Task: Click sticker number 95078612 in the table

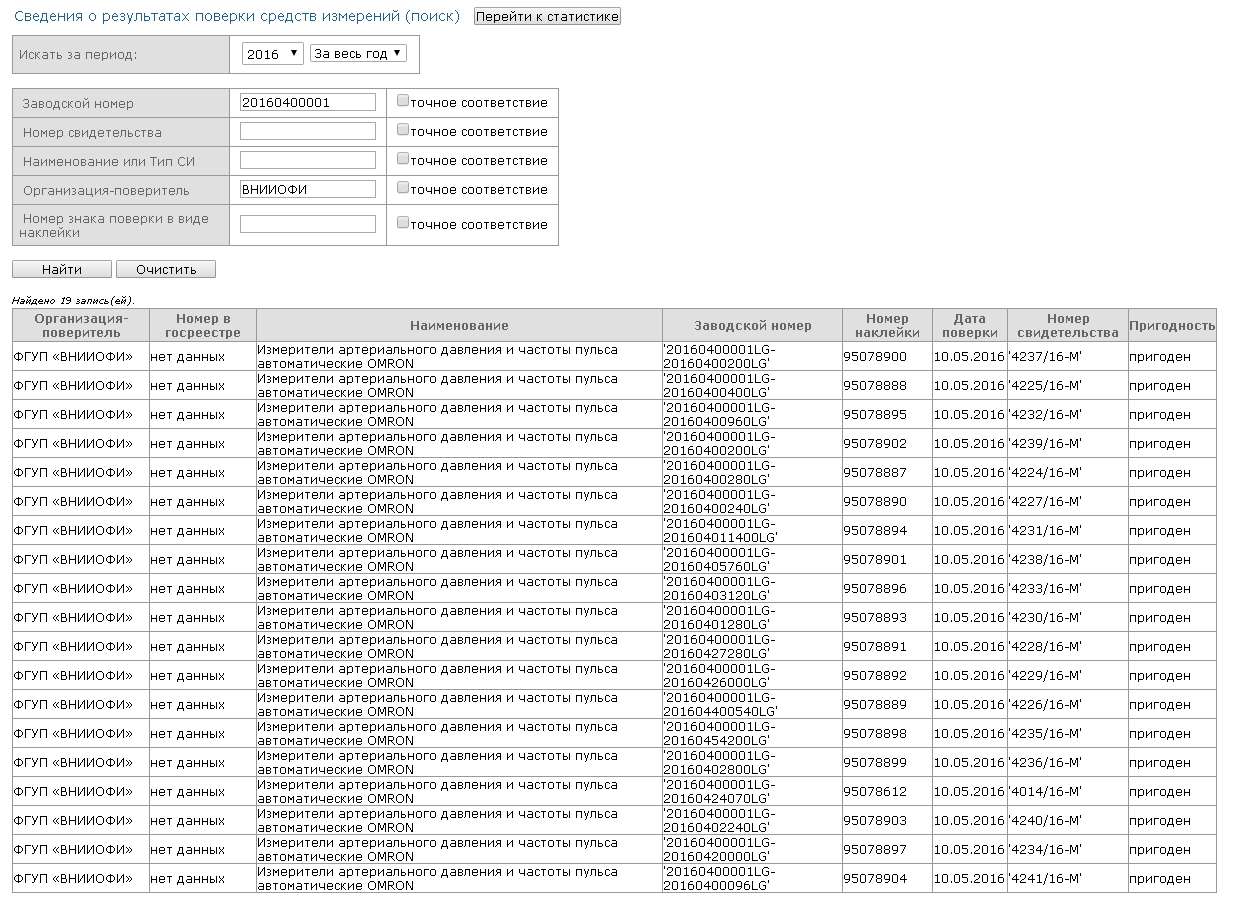Action: (875, 792)
